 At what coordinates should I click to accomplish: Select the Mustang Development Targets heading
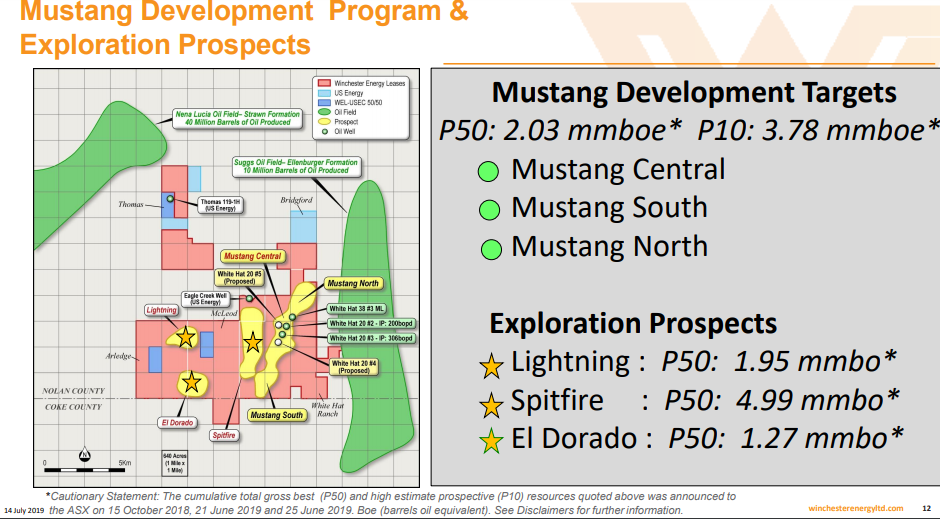(x=694, y=92)
